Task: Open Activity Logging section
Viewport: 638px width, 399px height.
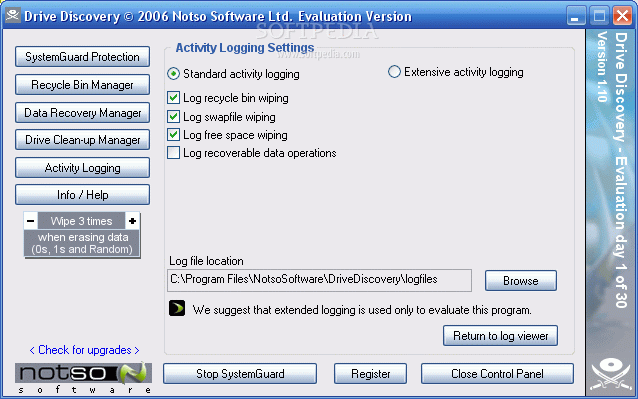Action: point(82,168)
